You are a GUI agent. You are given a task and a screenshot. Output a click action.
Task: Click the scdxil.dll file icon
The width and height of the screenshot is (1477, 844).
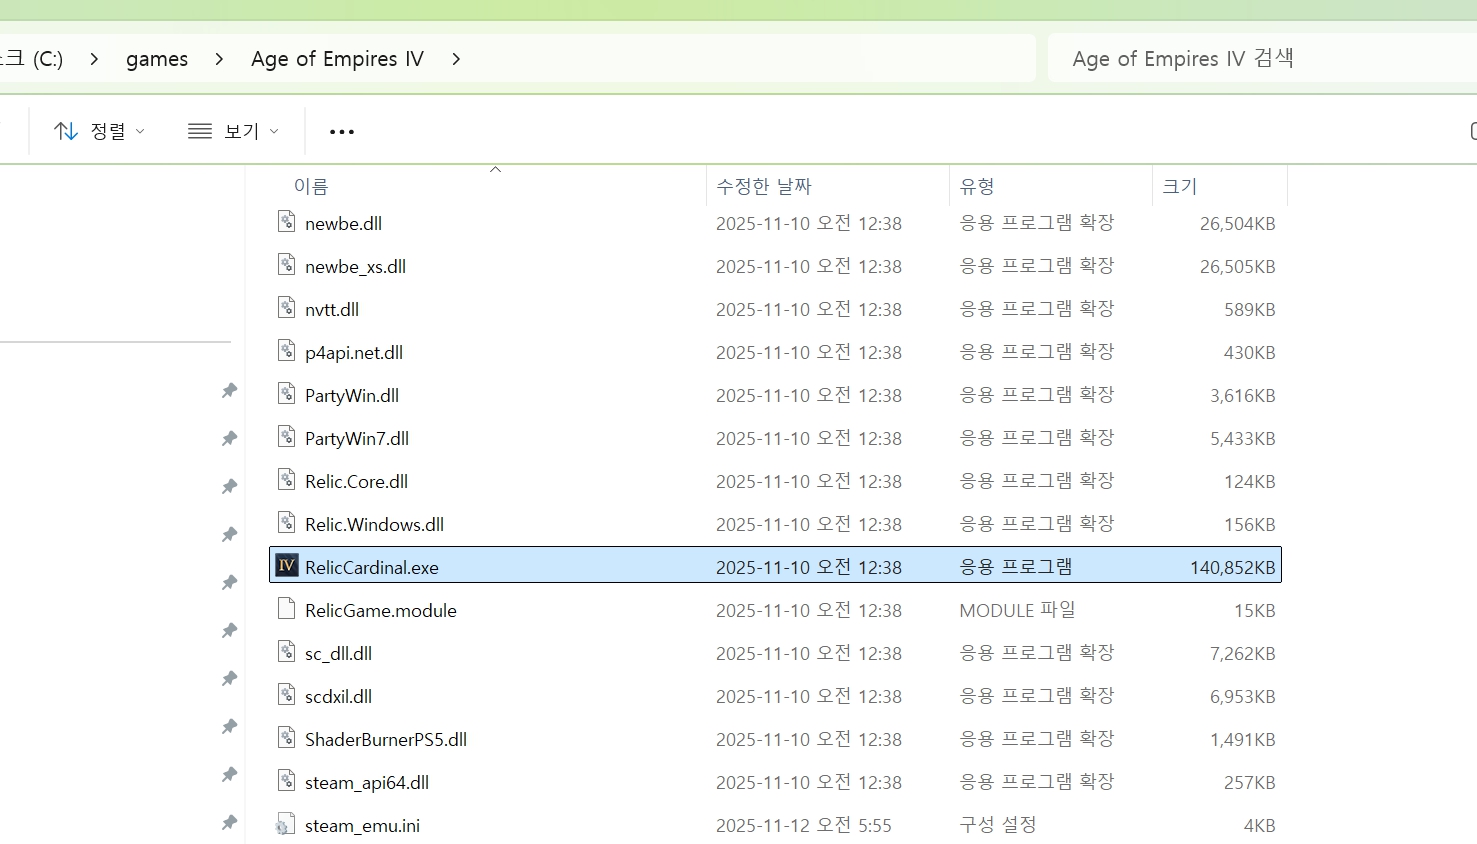(x=286, y=695)
